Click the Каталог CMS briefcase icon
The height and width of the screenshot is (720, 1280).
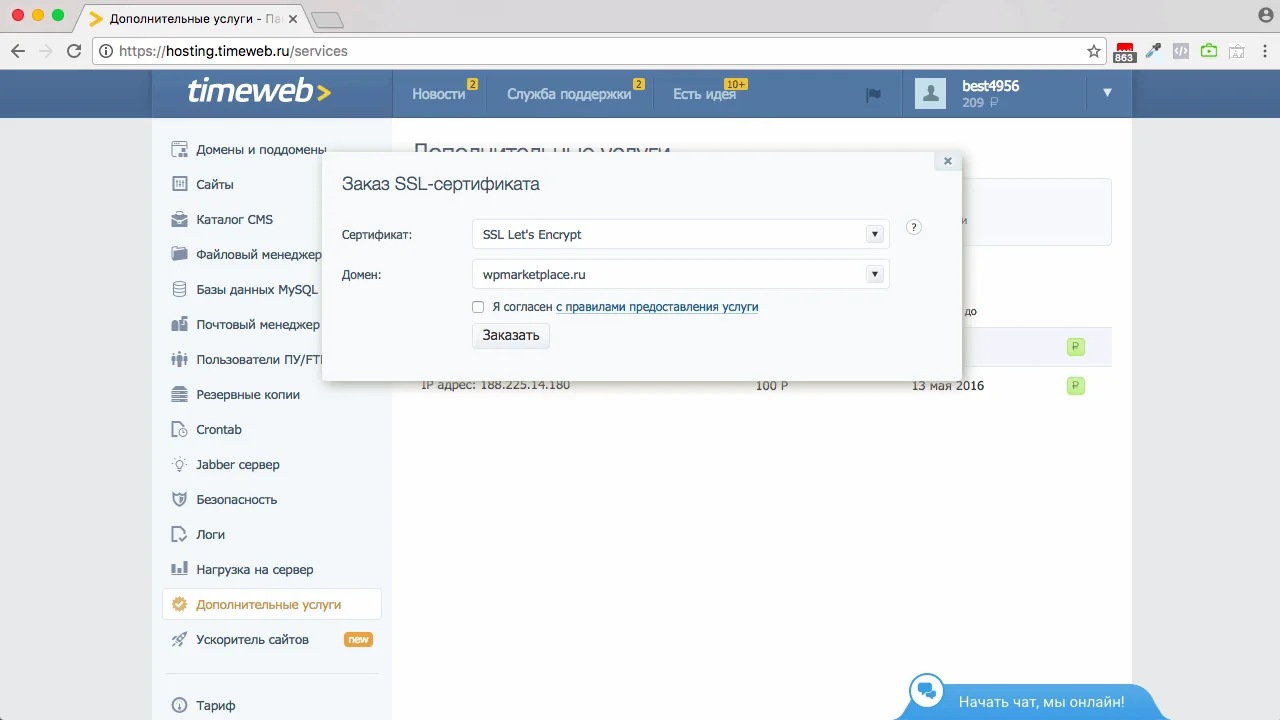click(180, 219)
